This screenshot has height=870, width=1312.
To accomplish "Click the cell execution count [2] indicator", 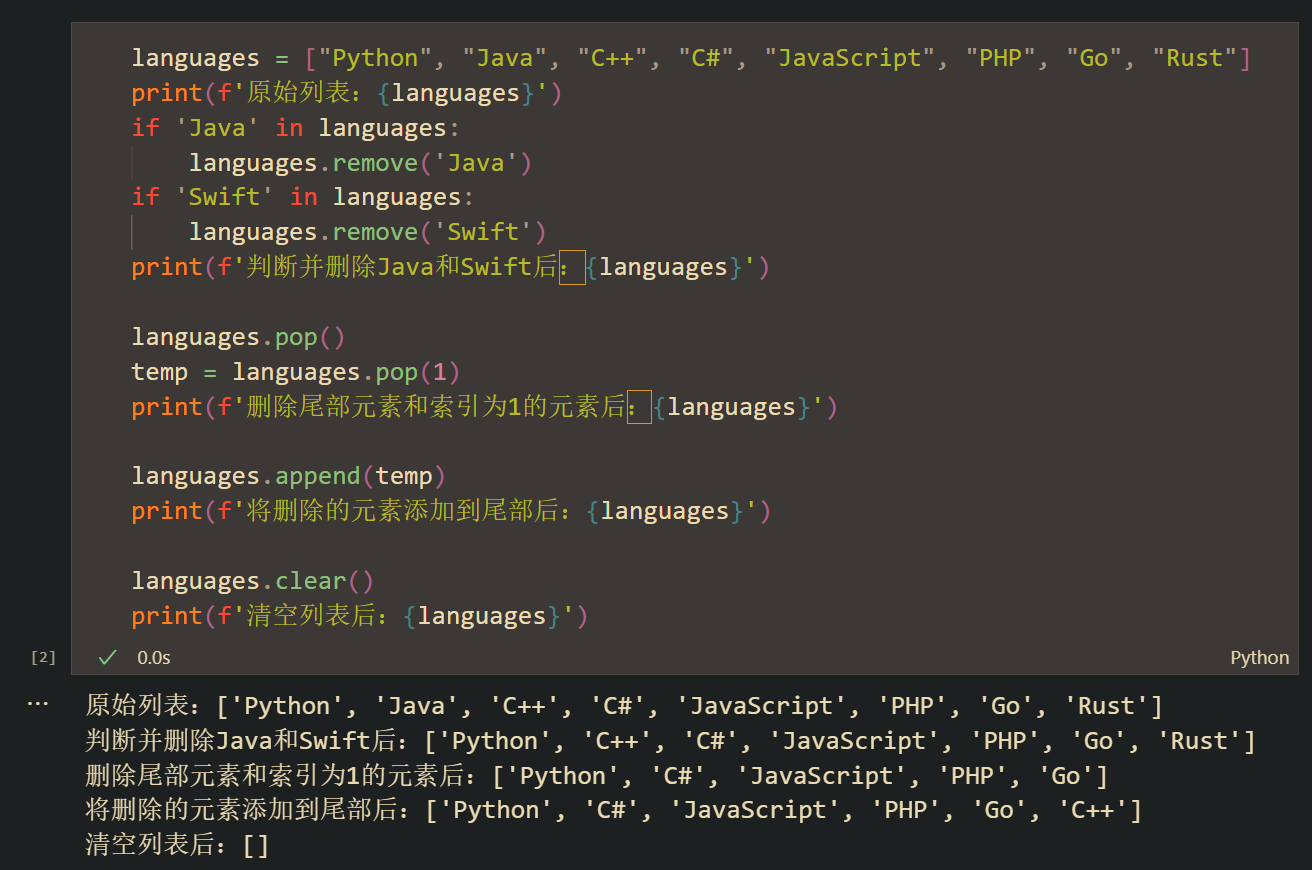I will (x=41, y=657).
